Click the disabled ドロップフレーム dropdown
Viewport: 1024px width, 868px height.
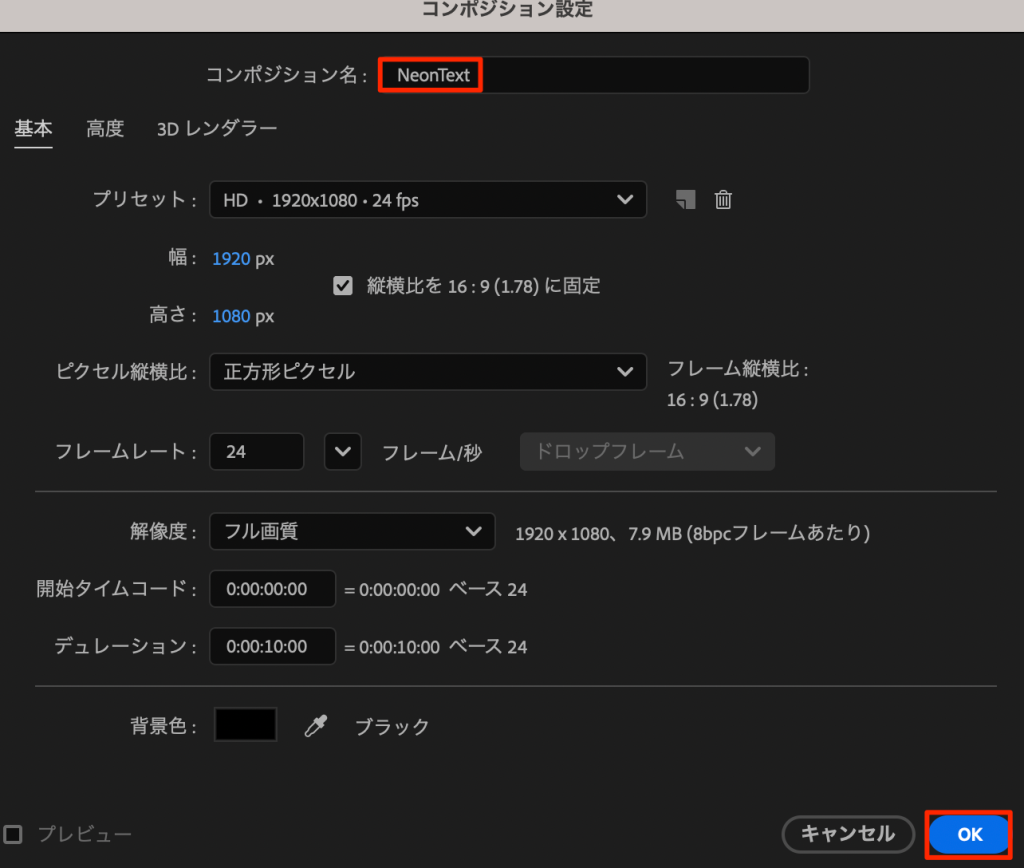pyautogui.click(x=646, y=452)
